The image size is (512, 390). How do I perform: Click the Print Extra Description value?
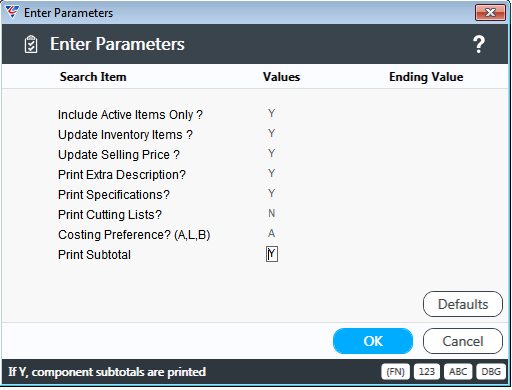271,173
